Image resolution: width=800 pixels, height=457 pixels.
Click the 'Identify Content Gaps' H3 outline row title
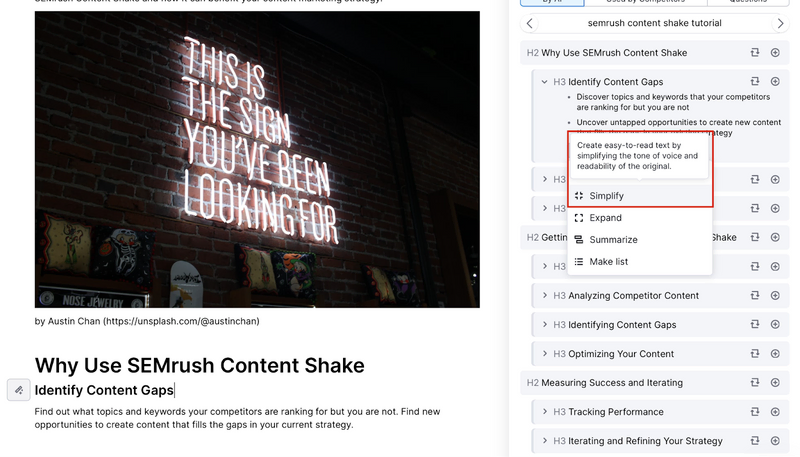pos(615,82)
